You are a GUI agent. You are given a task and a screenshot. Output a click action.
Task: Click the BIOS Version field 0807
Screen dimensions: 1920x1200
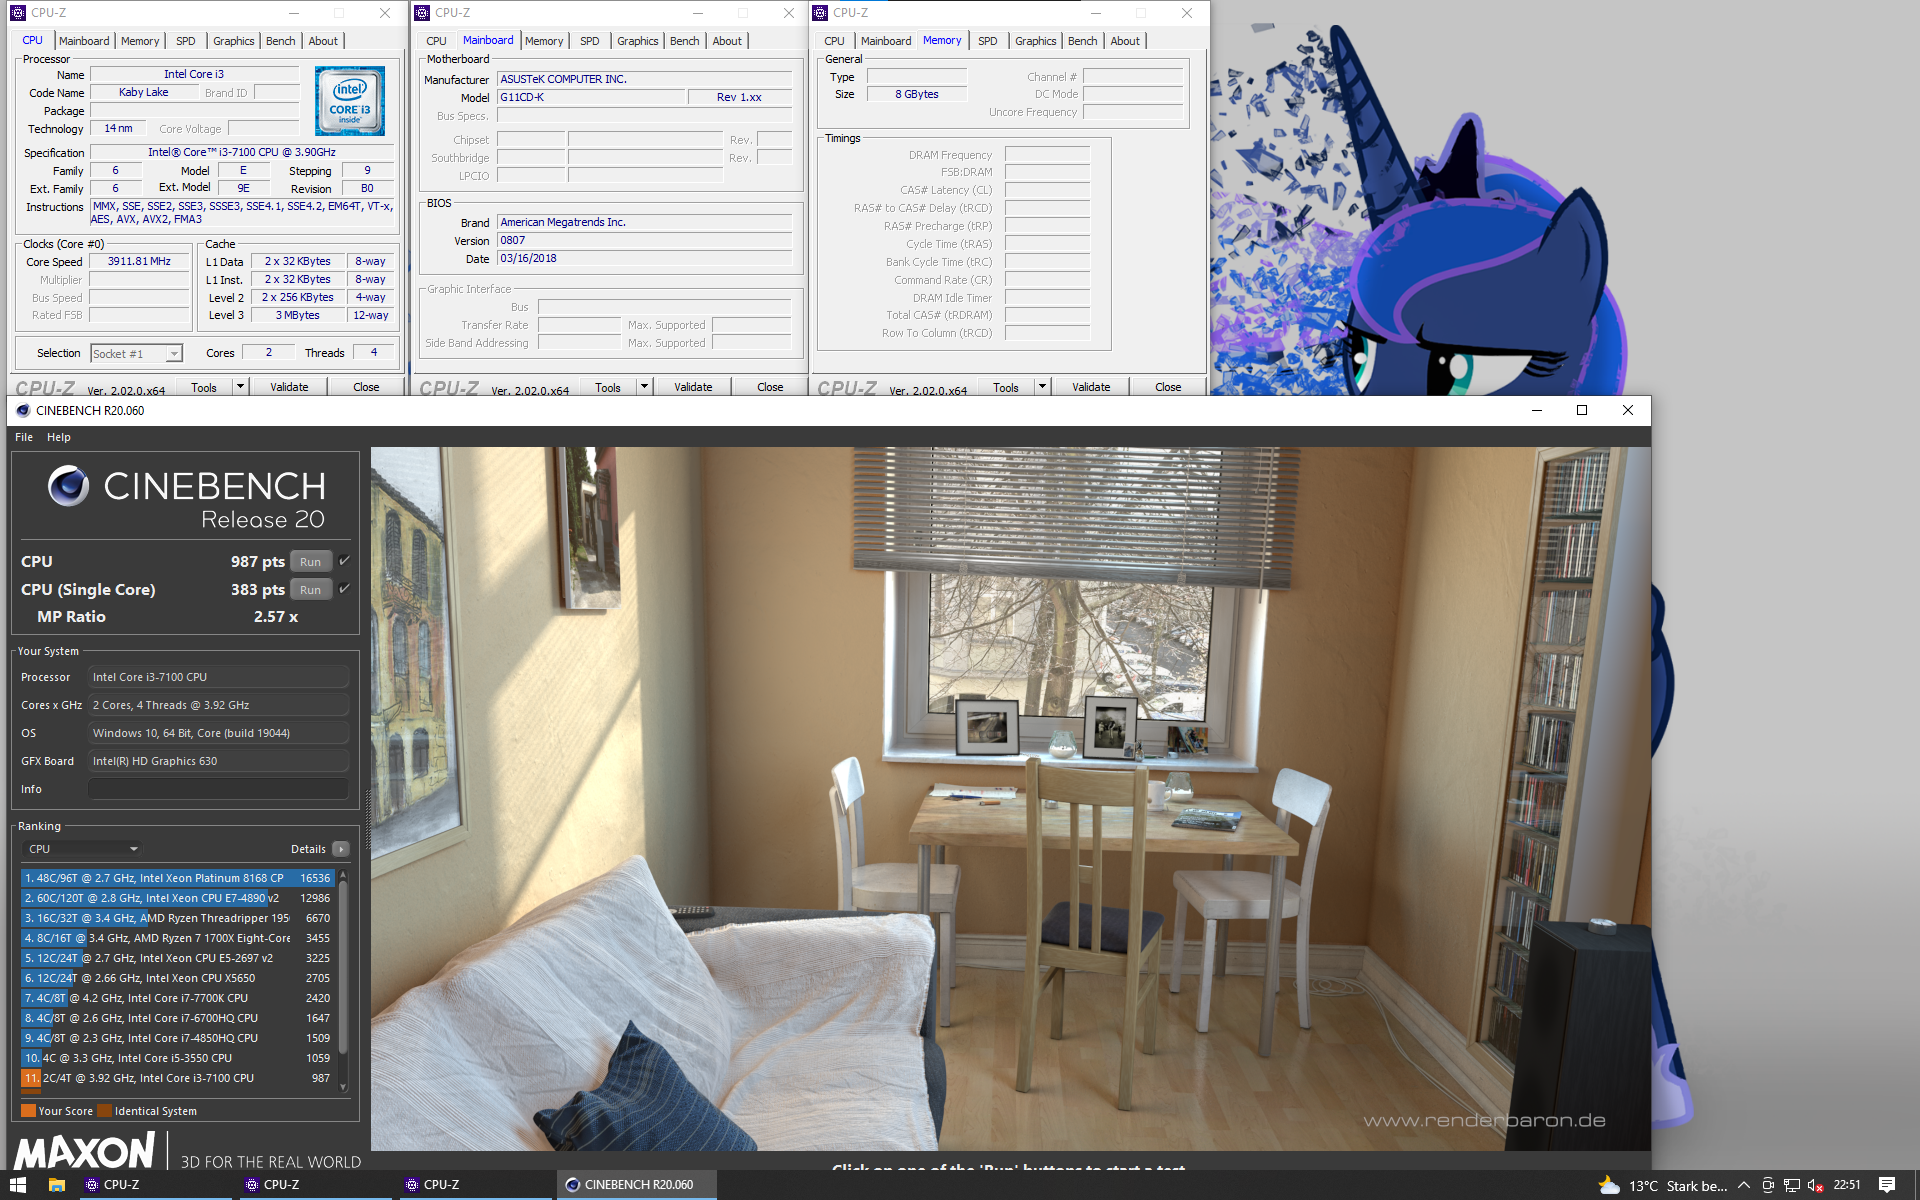644,241
